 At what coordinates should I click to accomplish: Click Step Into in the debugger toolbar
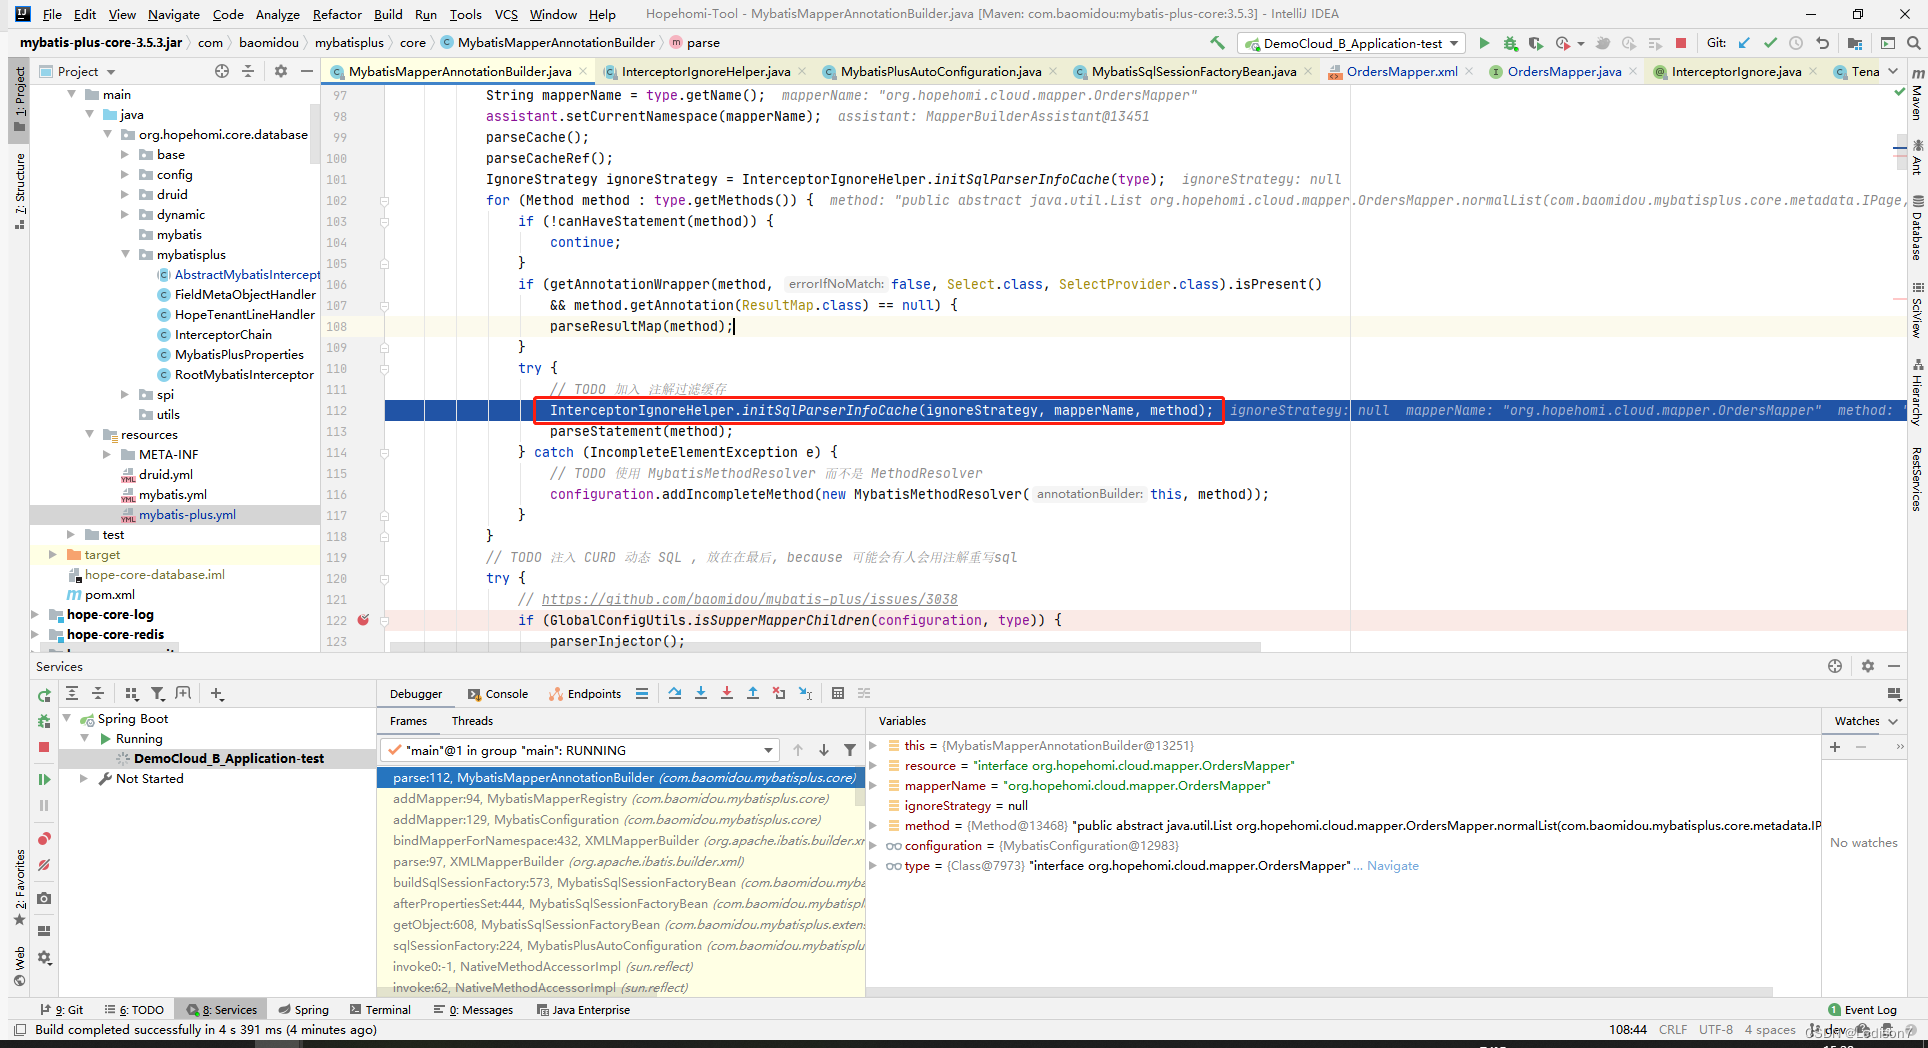[x=701, y=693]
